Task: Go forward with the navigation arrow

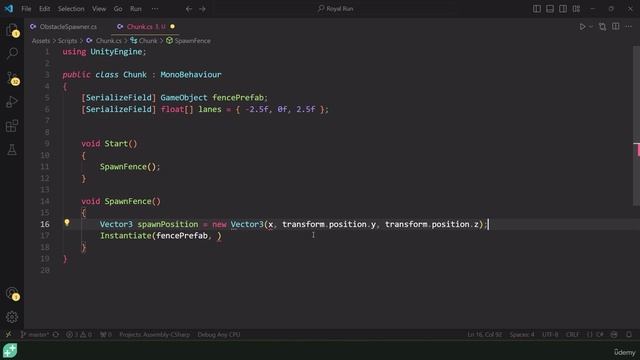Action: click(x=202, y=9)
